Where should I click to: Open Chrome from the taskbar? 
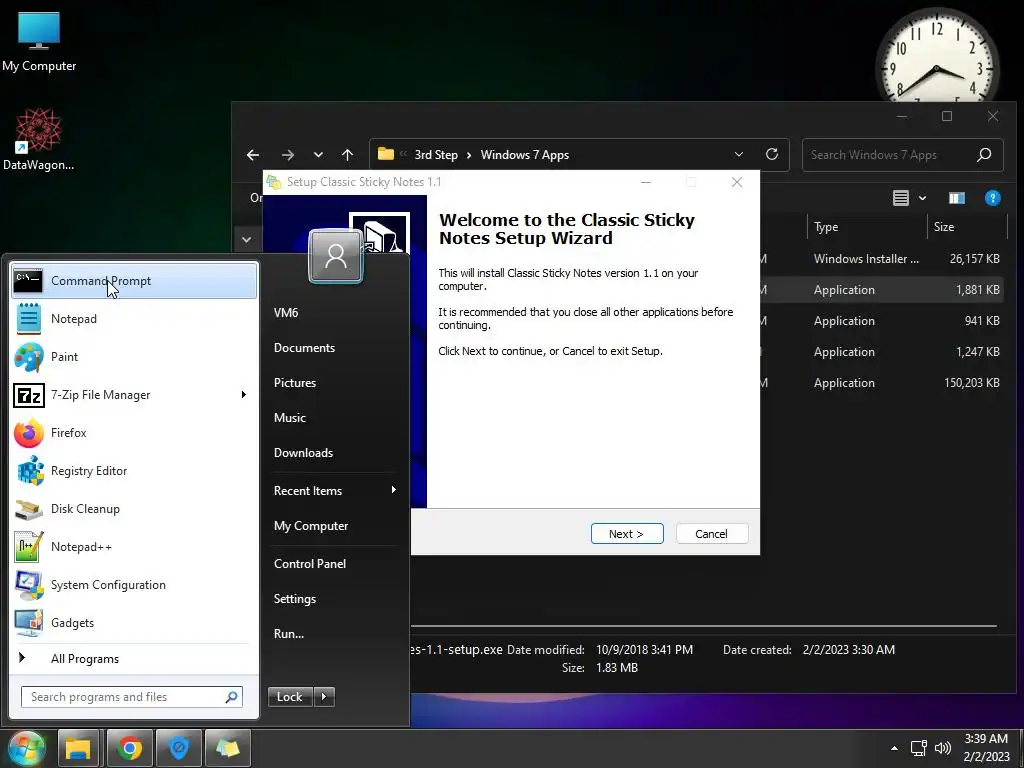pyautogui.click(x=129, y=748)
